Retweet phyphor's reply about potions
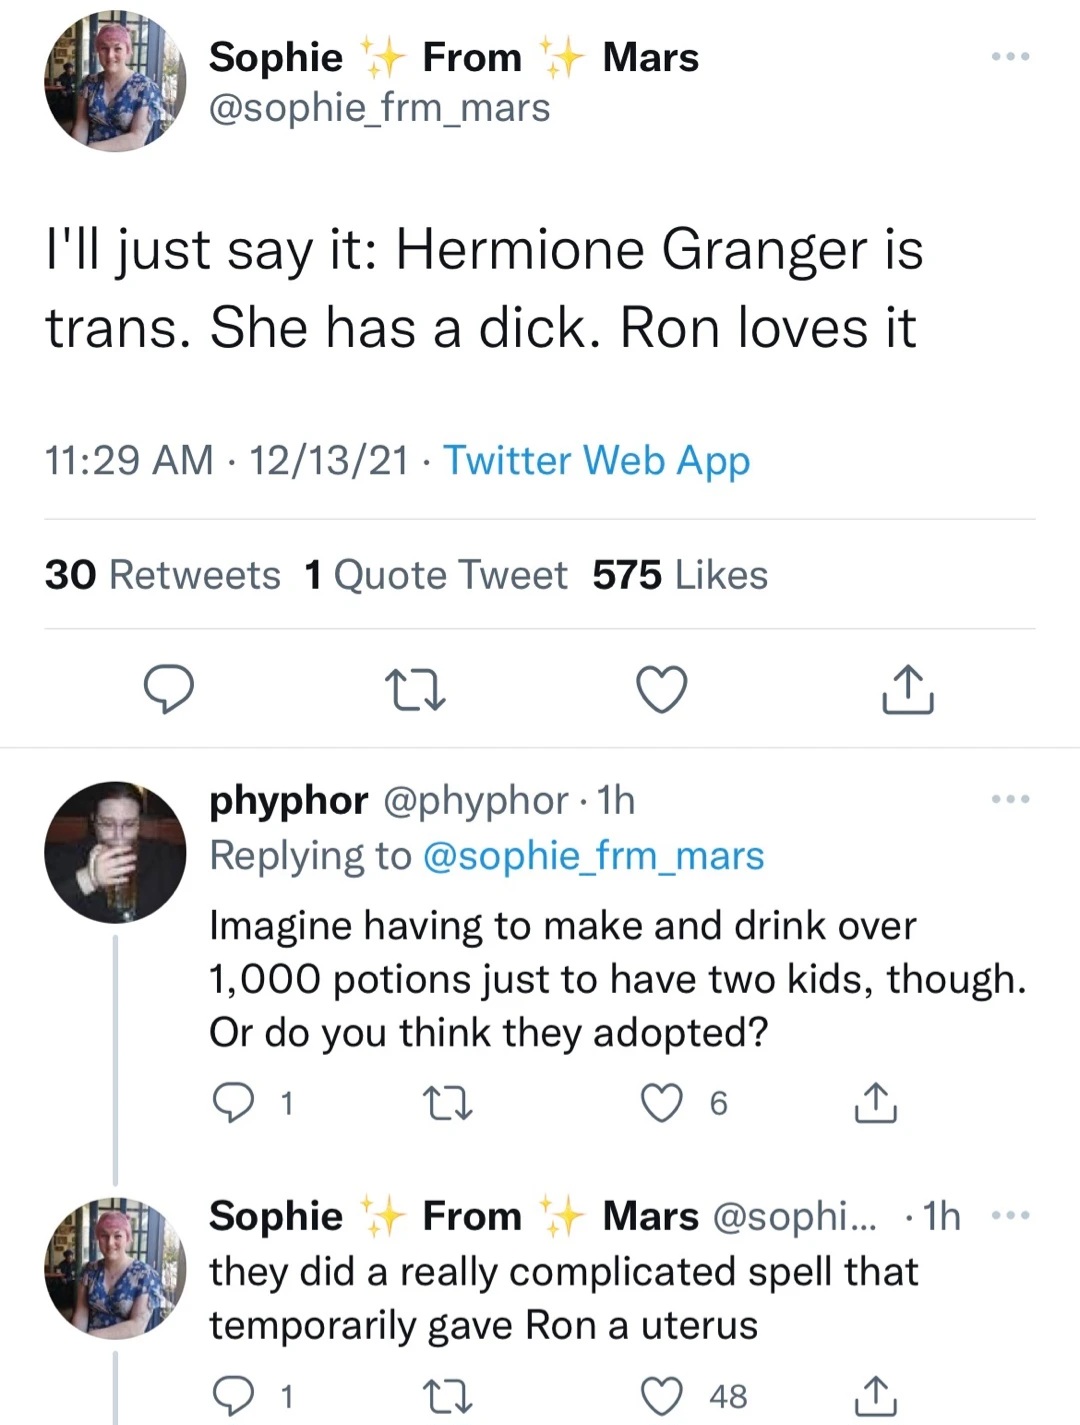This screenshot has height=1425, width=1080. click(x=447, y=1103)
